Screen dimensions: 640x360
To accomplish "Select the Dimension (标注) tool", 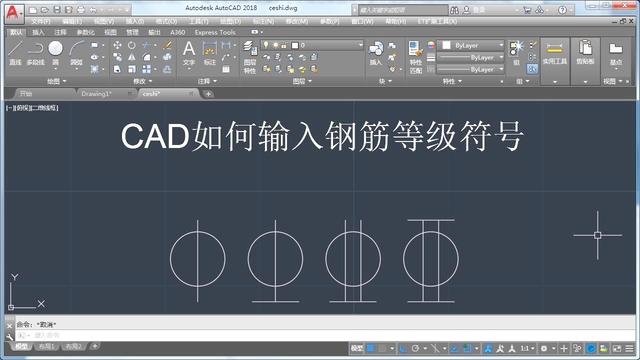I will [209, 53].
